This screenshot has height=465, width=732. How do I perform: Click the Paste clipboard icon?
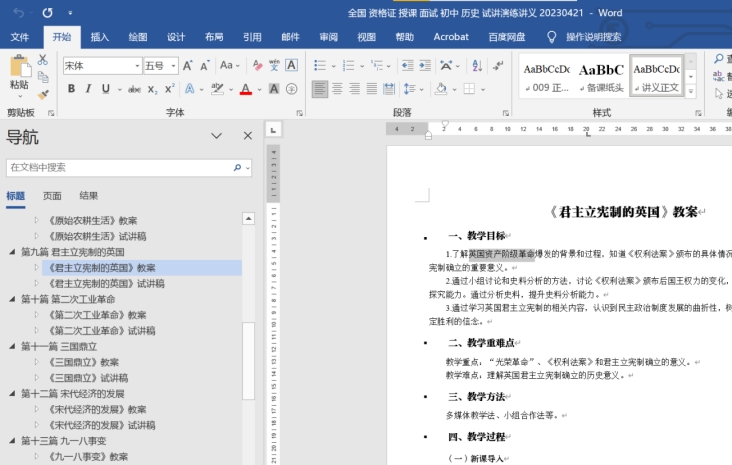click(19, 70)
